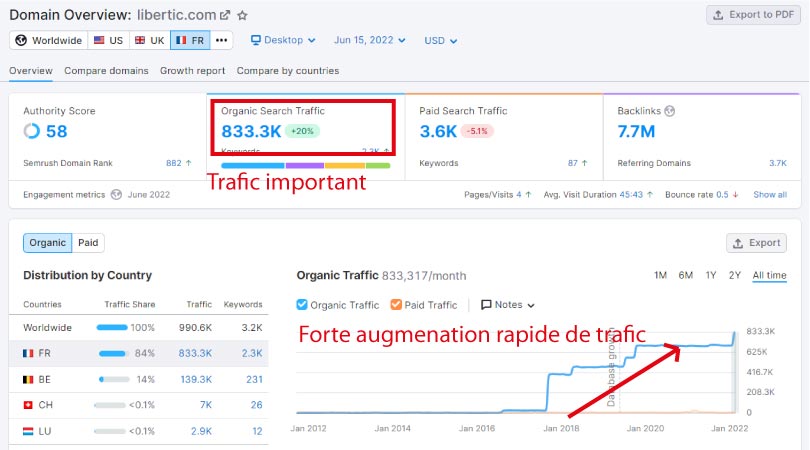Switch to Compare domains tab
The height and width of the screenshot is (450, 810).
point(106,71)
